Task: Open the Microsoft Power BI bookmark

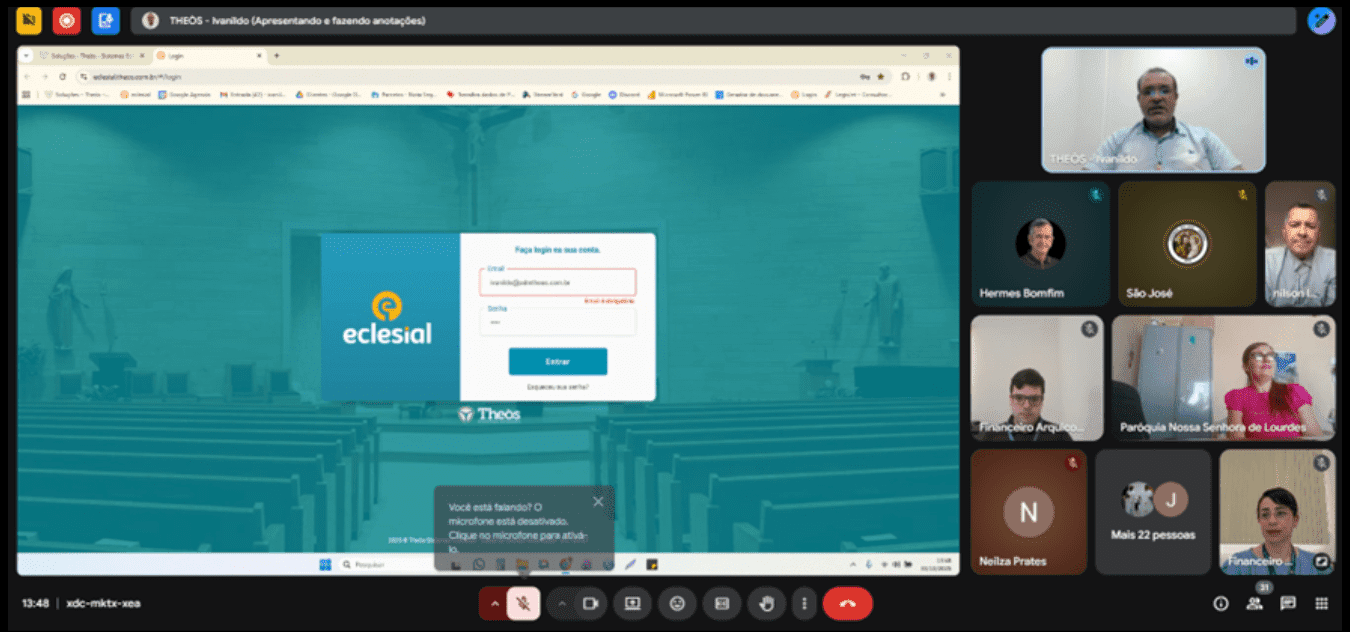Action: [x=678, y=94]
